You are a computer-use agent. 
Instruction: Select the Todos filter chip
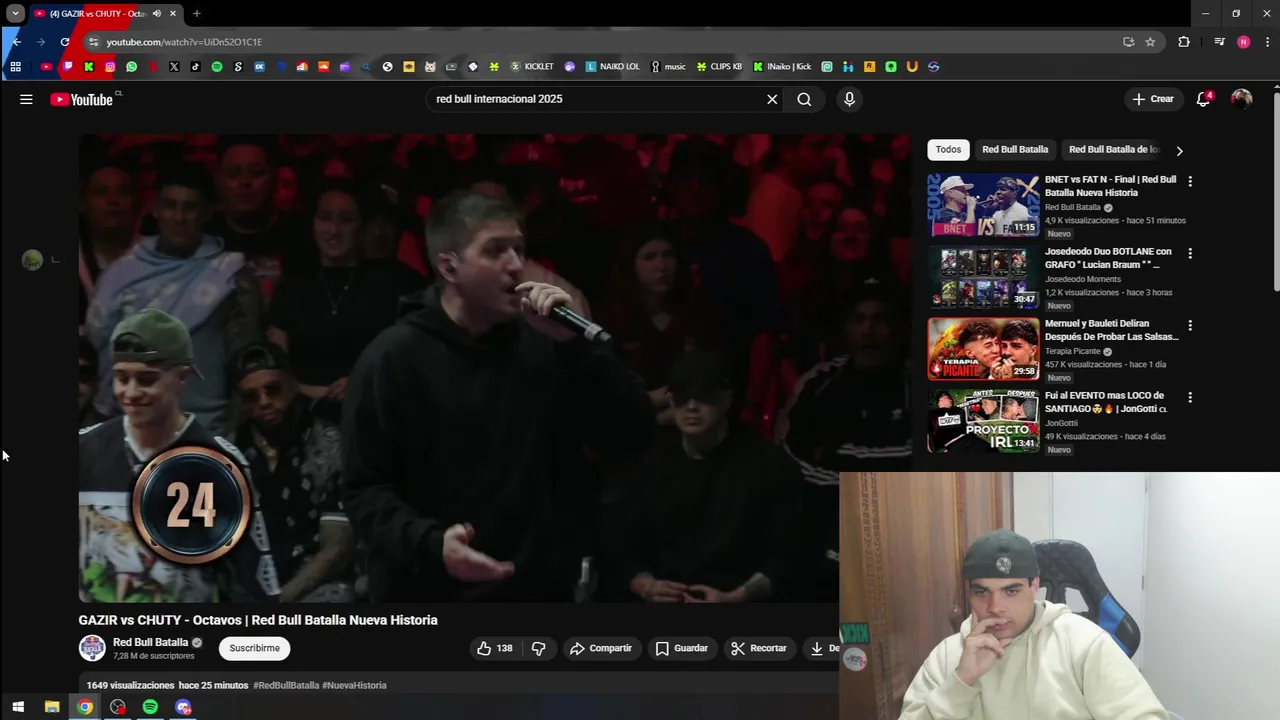pyautogui.click(x=948, y=150)
